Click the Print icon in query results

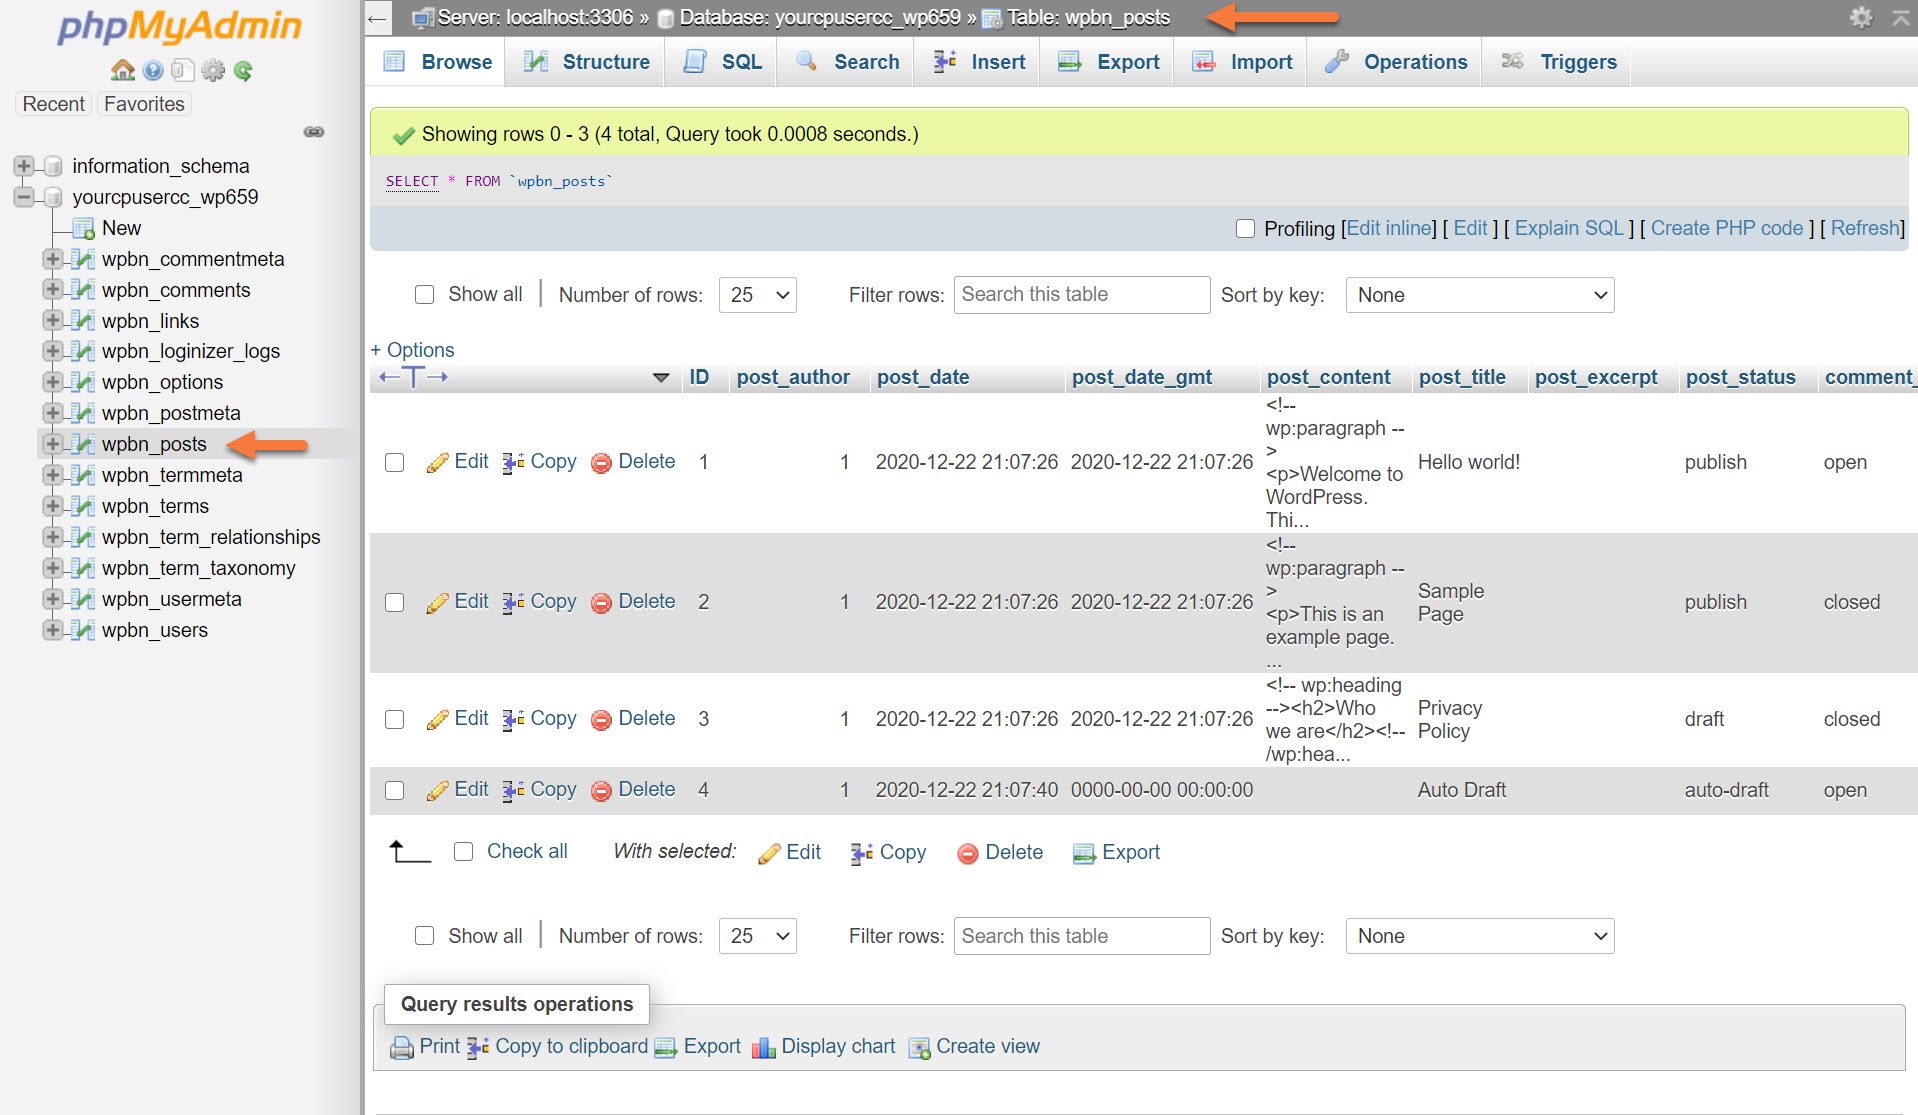[402, 1047]
